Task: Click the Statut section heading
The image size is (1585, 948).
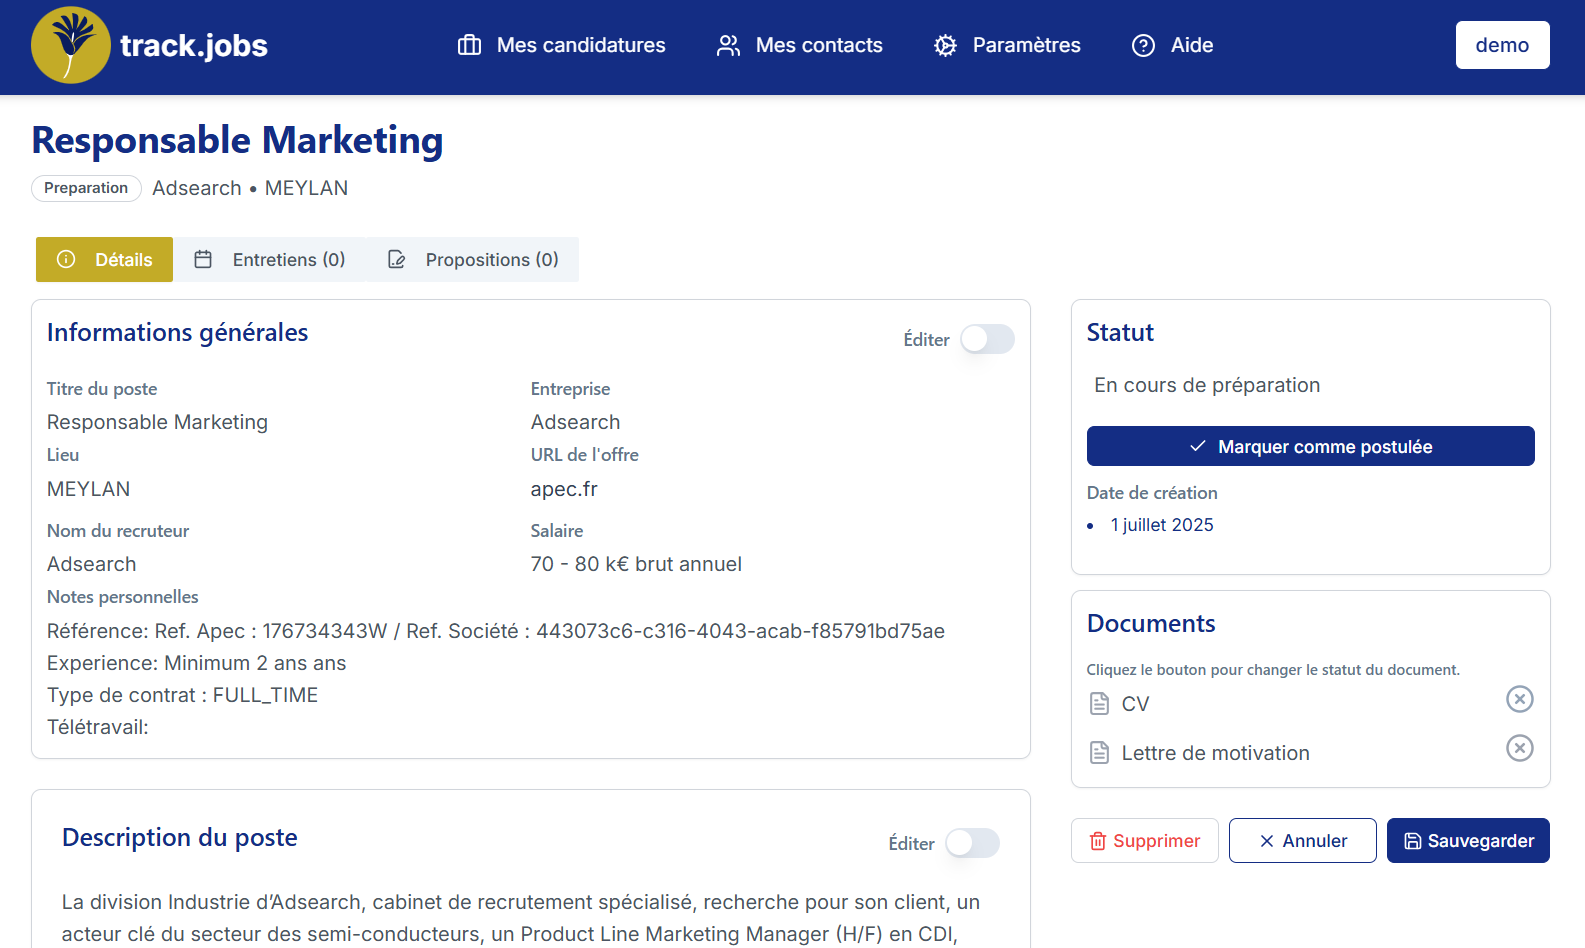Action: [x=1120, y=332]
